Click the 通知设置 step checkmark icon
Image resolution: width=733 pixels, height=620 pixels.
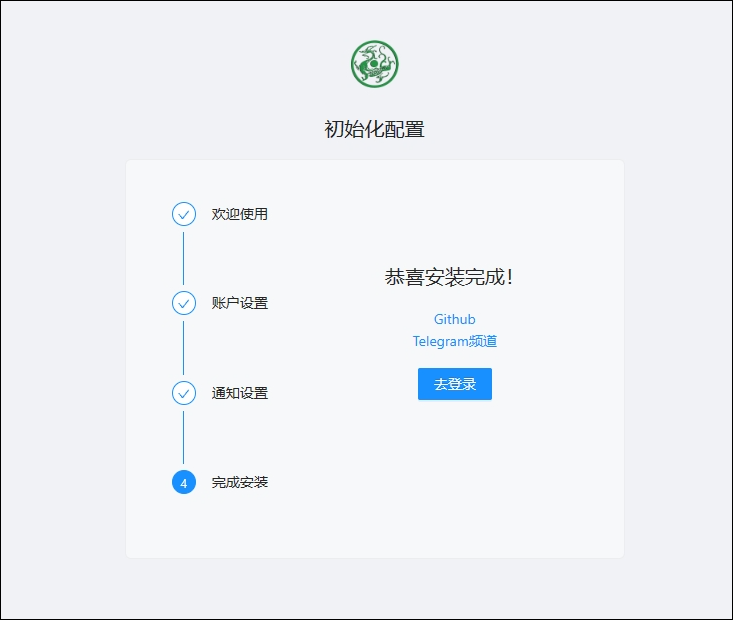coord(183,393)
